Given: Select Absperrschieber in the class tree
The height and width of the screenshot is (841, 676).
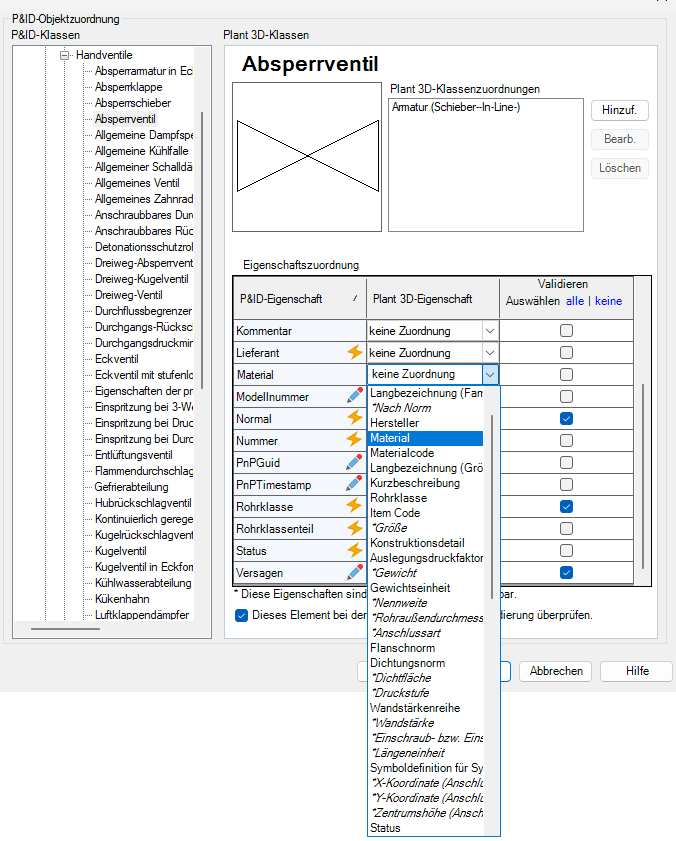Looking at the screenshot, I should 133,103.
